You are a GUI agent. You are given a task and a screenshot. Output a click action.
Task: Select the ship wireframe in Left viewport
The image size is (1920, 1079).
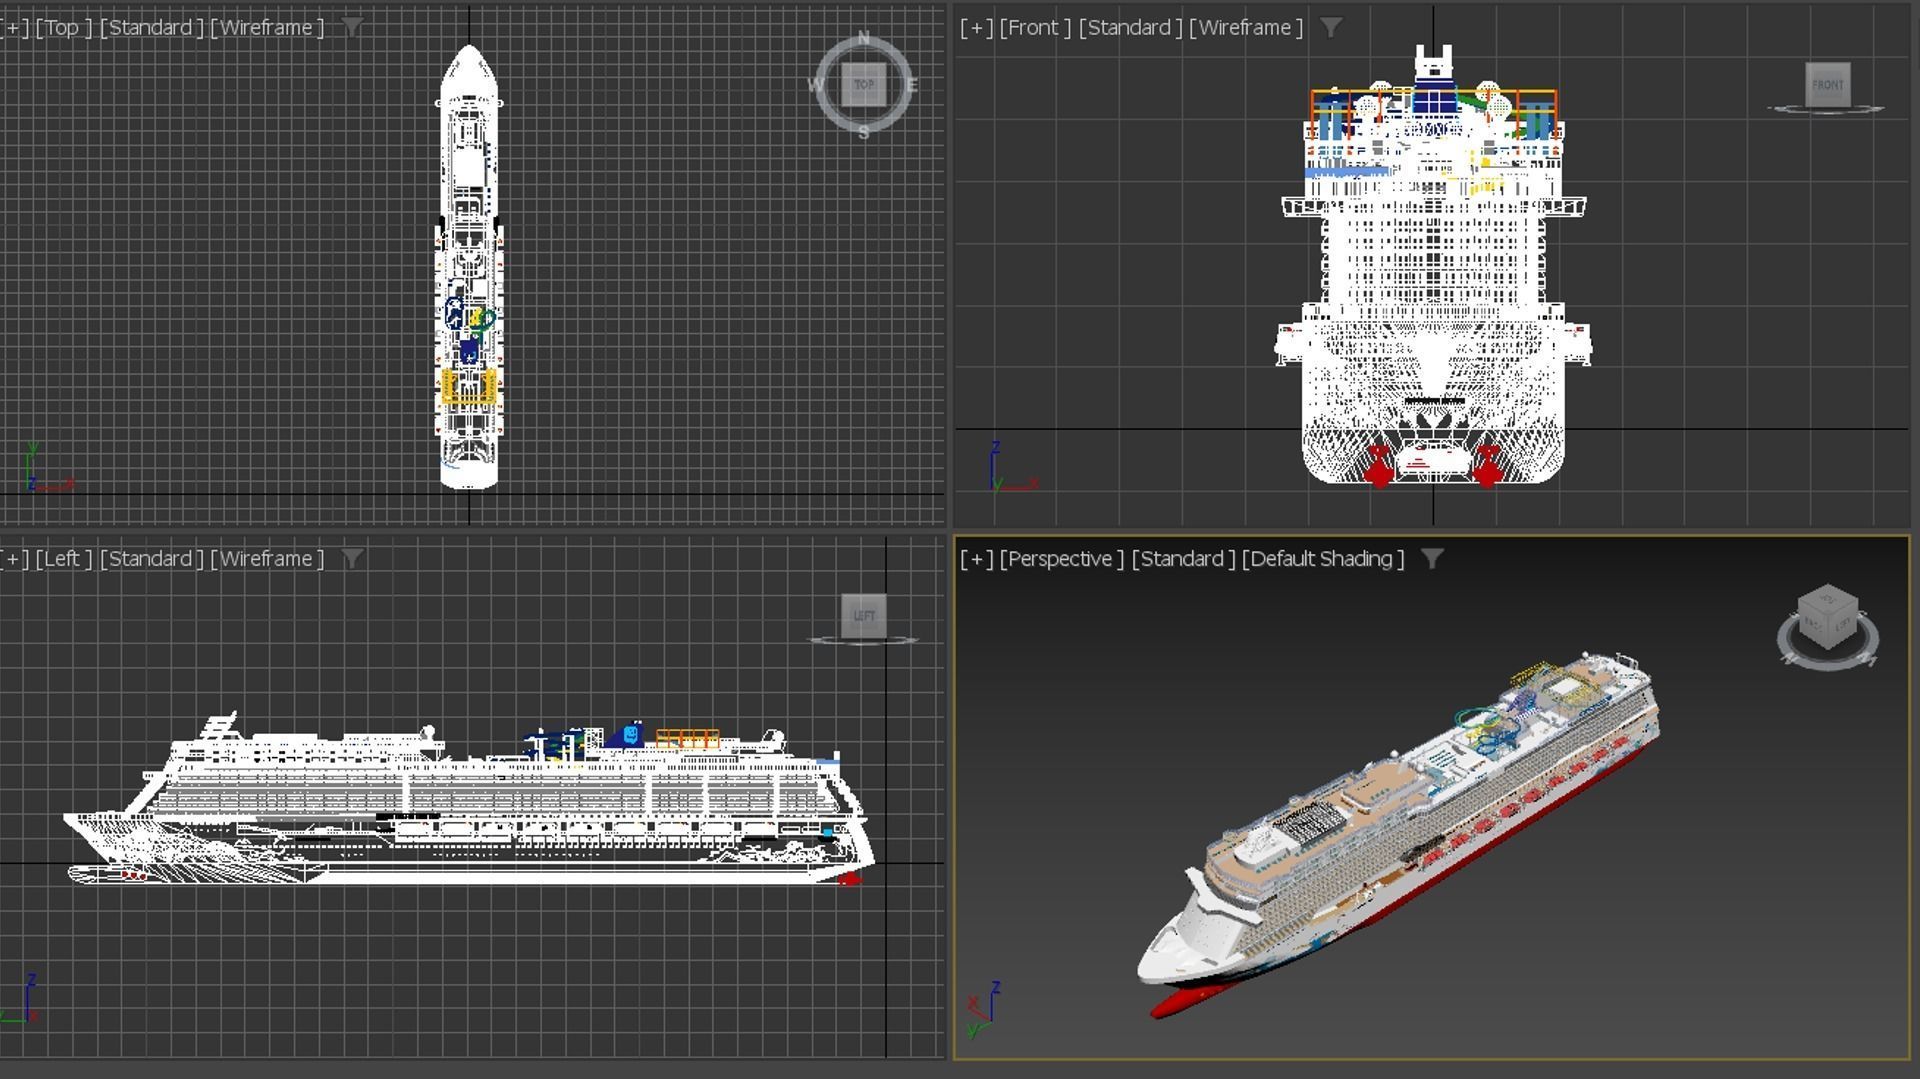[x=468, y=800]
